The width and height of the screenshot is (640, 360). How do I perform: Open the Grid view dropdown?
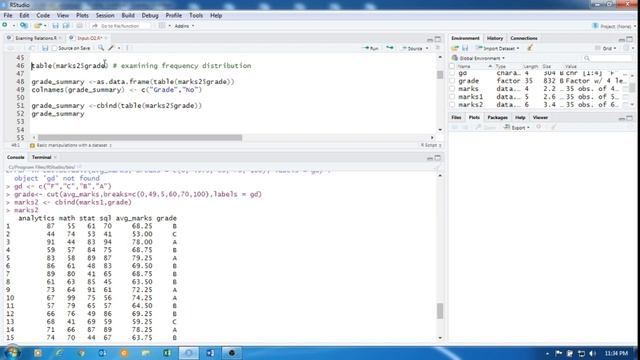point(606,48)
